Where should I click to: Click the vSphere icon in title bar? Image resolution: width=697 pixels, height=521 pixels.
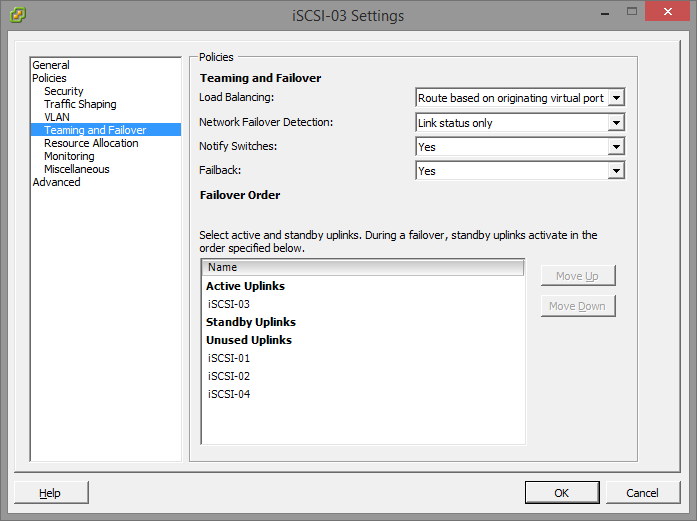point(18,15)
